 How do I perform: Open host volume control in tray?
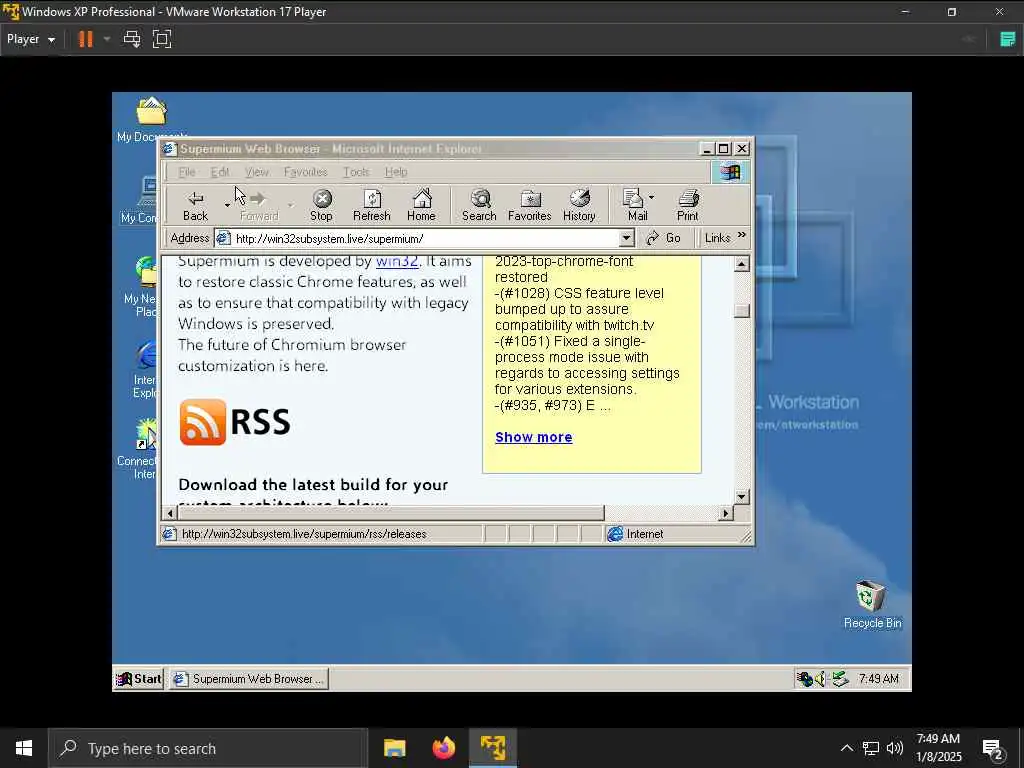click(895, 748)
